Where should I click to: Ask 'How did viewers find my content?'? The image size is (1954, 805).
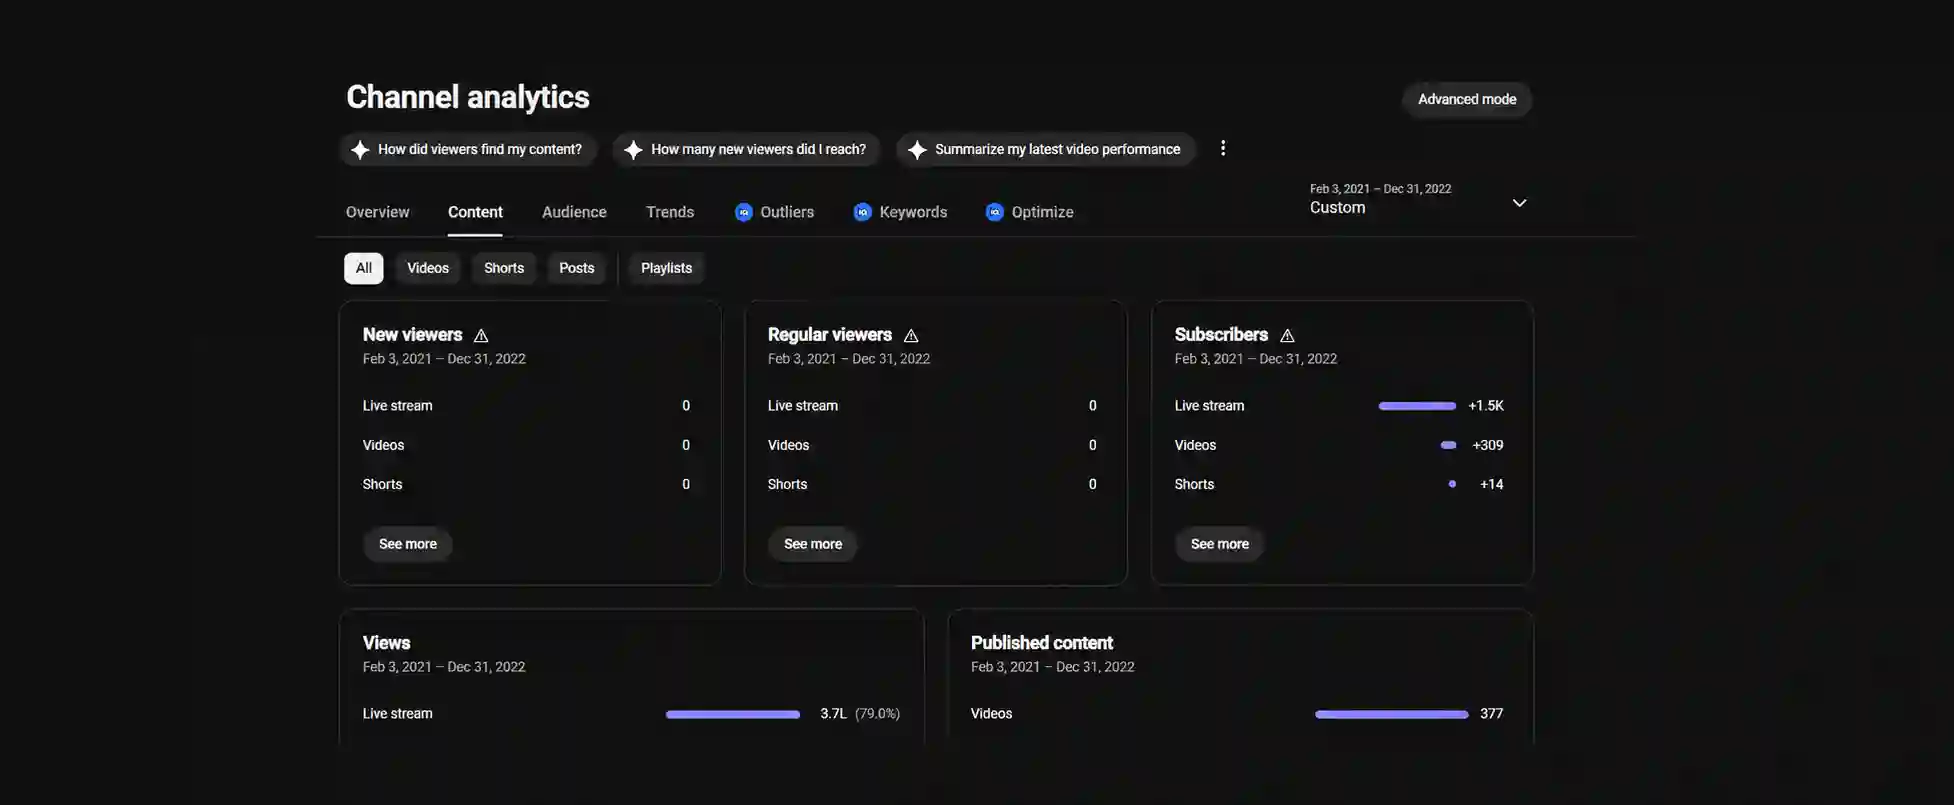468,149
